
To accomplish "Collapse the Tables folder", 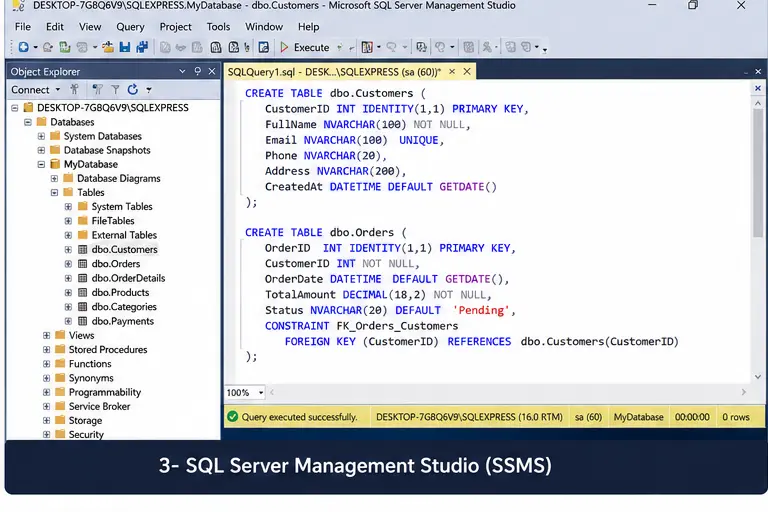I will [x=54, y=193].
